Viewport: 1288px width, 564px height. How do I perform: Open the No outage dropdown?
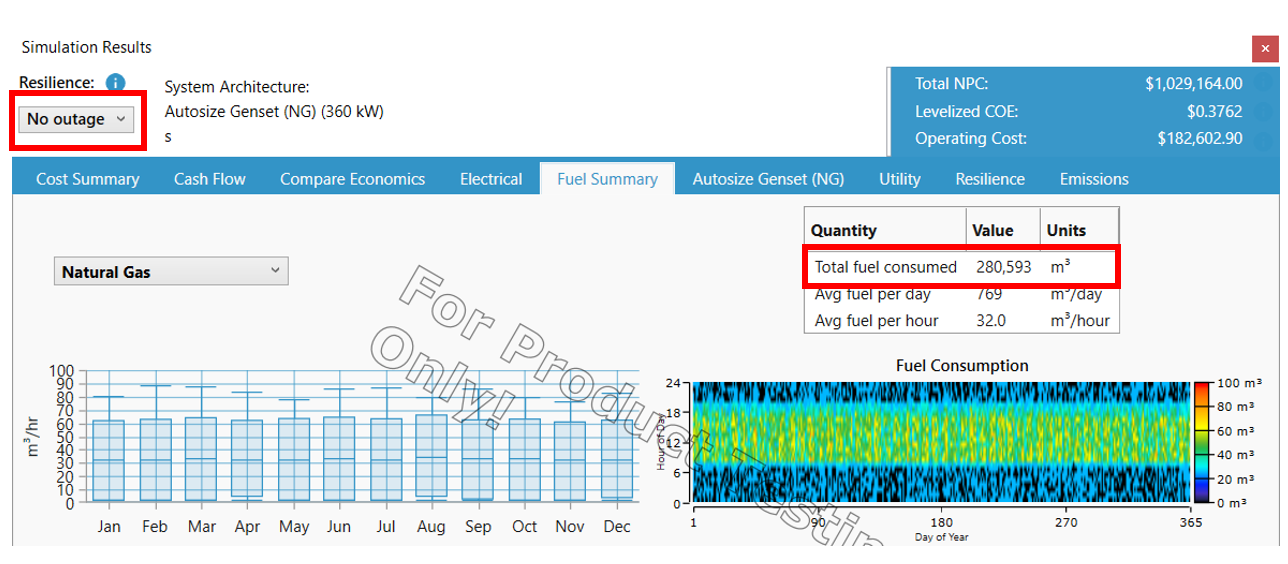(x=77, y=119)
